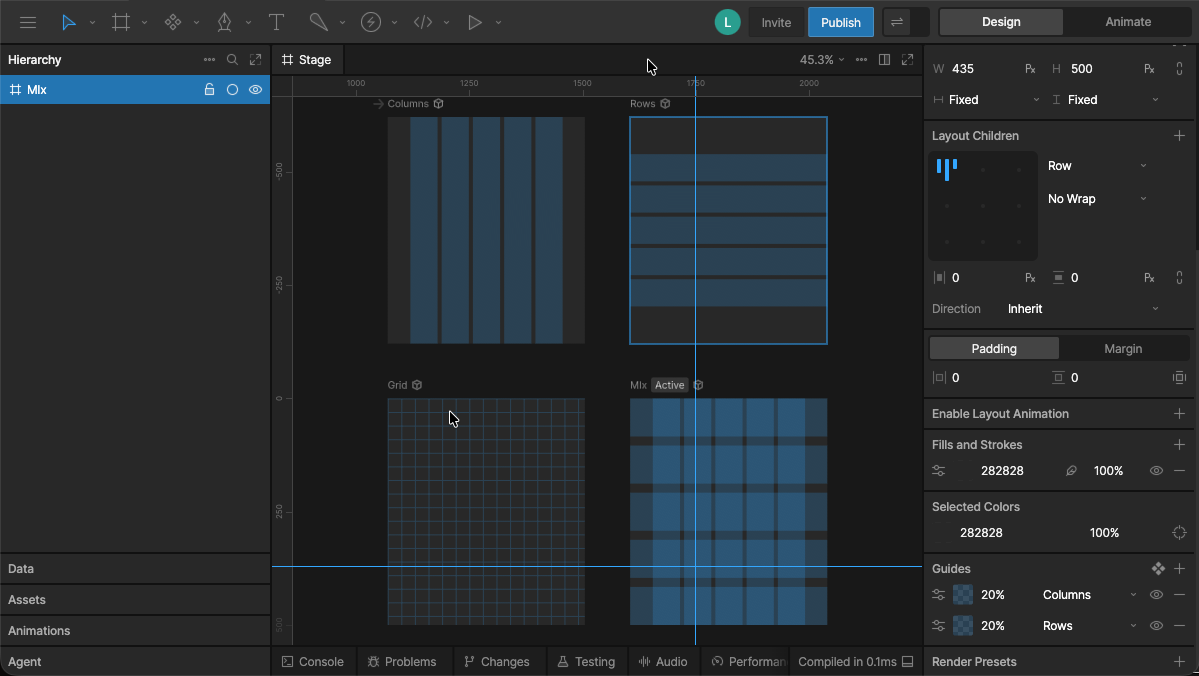The width and height of the screenshot is (1199, 676).
Task: Open the hamburger main menu
Action: [28, 22]
